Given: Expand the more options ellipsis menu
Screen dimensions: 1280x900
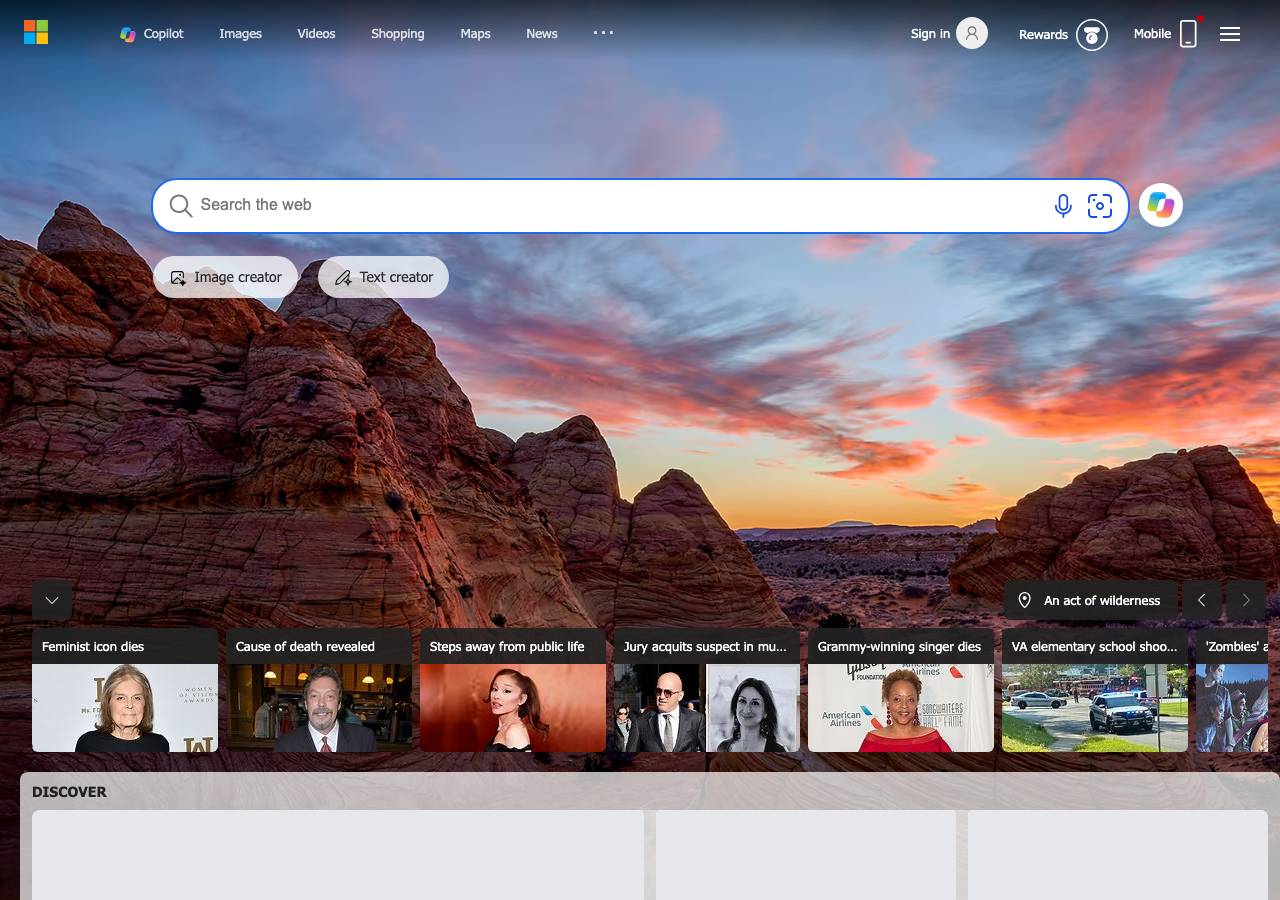Looking at the screenshot, I should click(603, 33).
